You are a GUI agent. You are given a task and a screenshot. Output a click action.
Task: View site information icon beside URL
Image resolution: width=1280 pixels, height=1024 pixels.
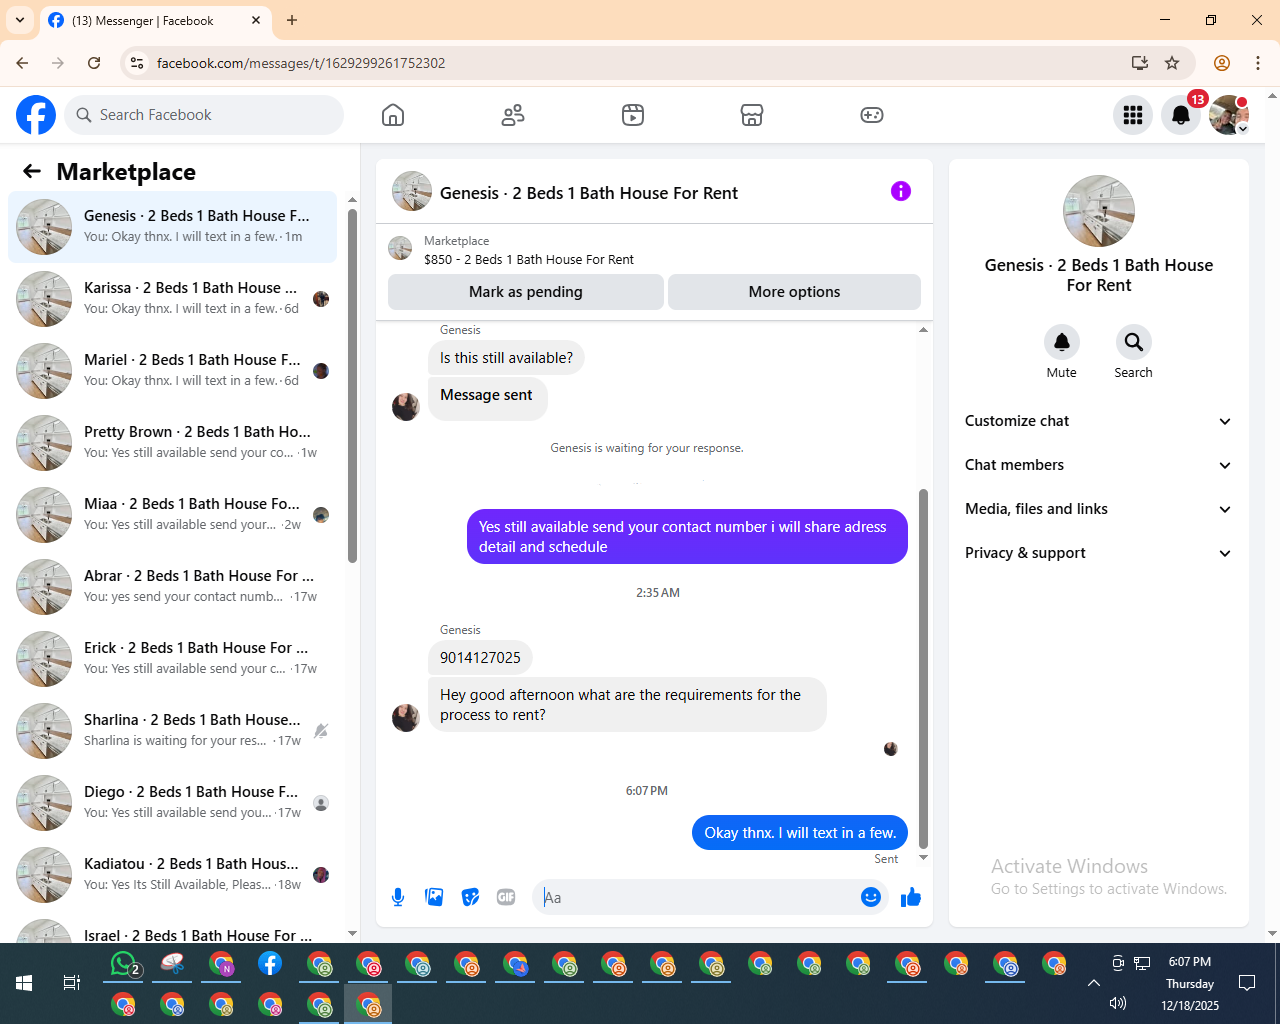pyautogui.click(x=137, y=63)
